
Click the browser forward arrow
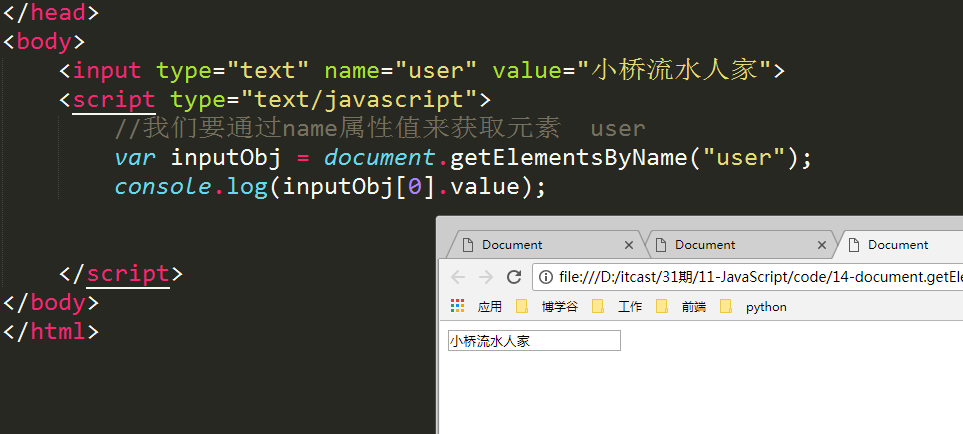(486, 277)
